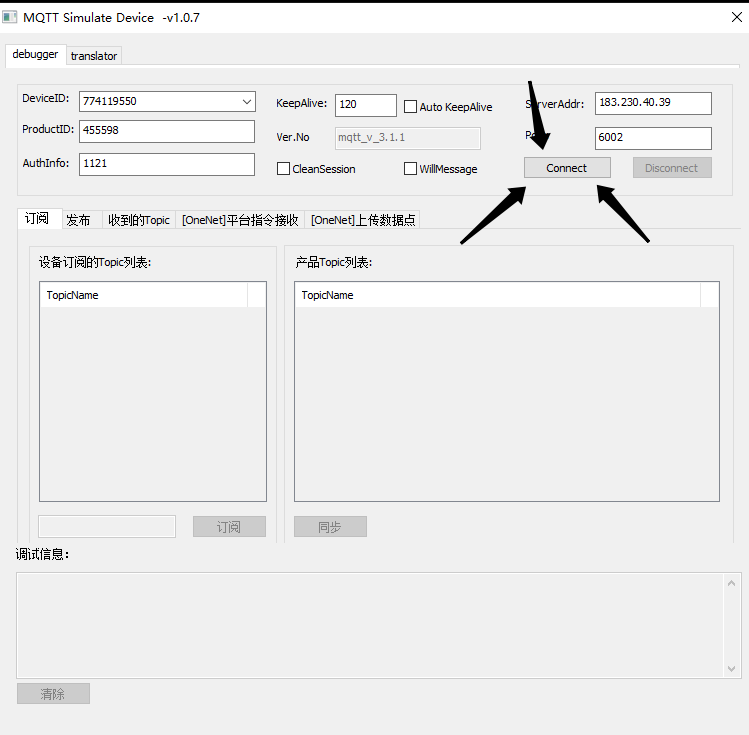Click the topic entry field beside 订阅 button

tap(107, 526)
